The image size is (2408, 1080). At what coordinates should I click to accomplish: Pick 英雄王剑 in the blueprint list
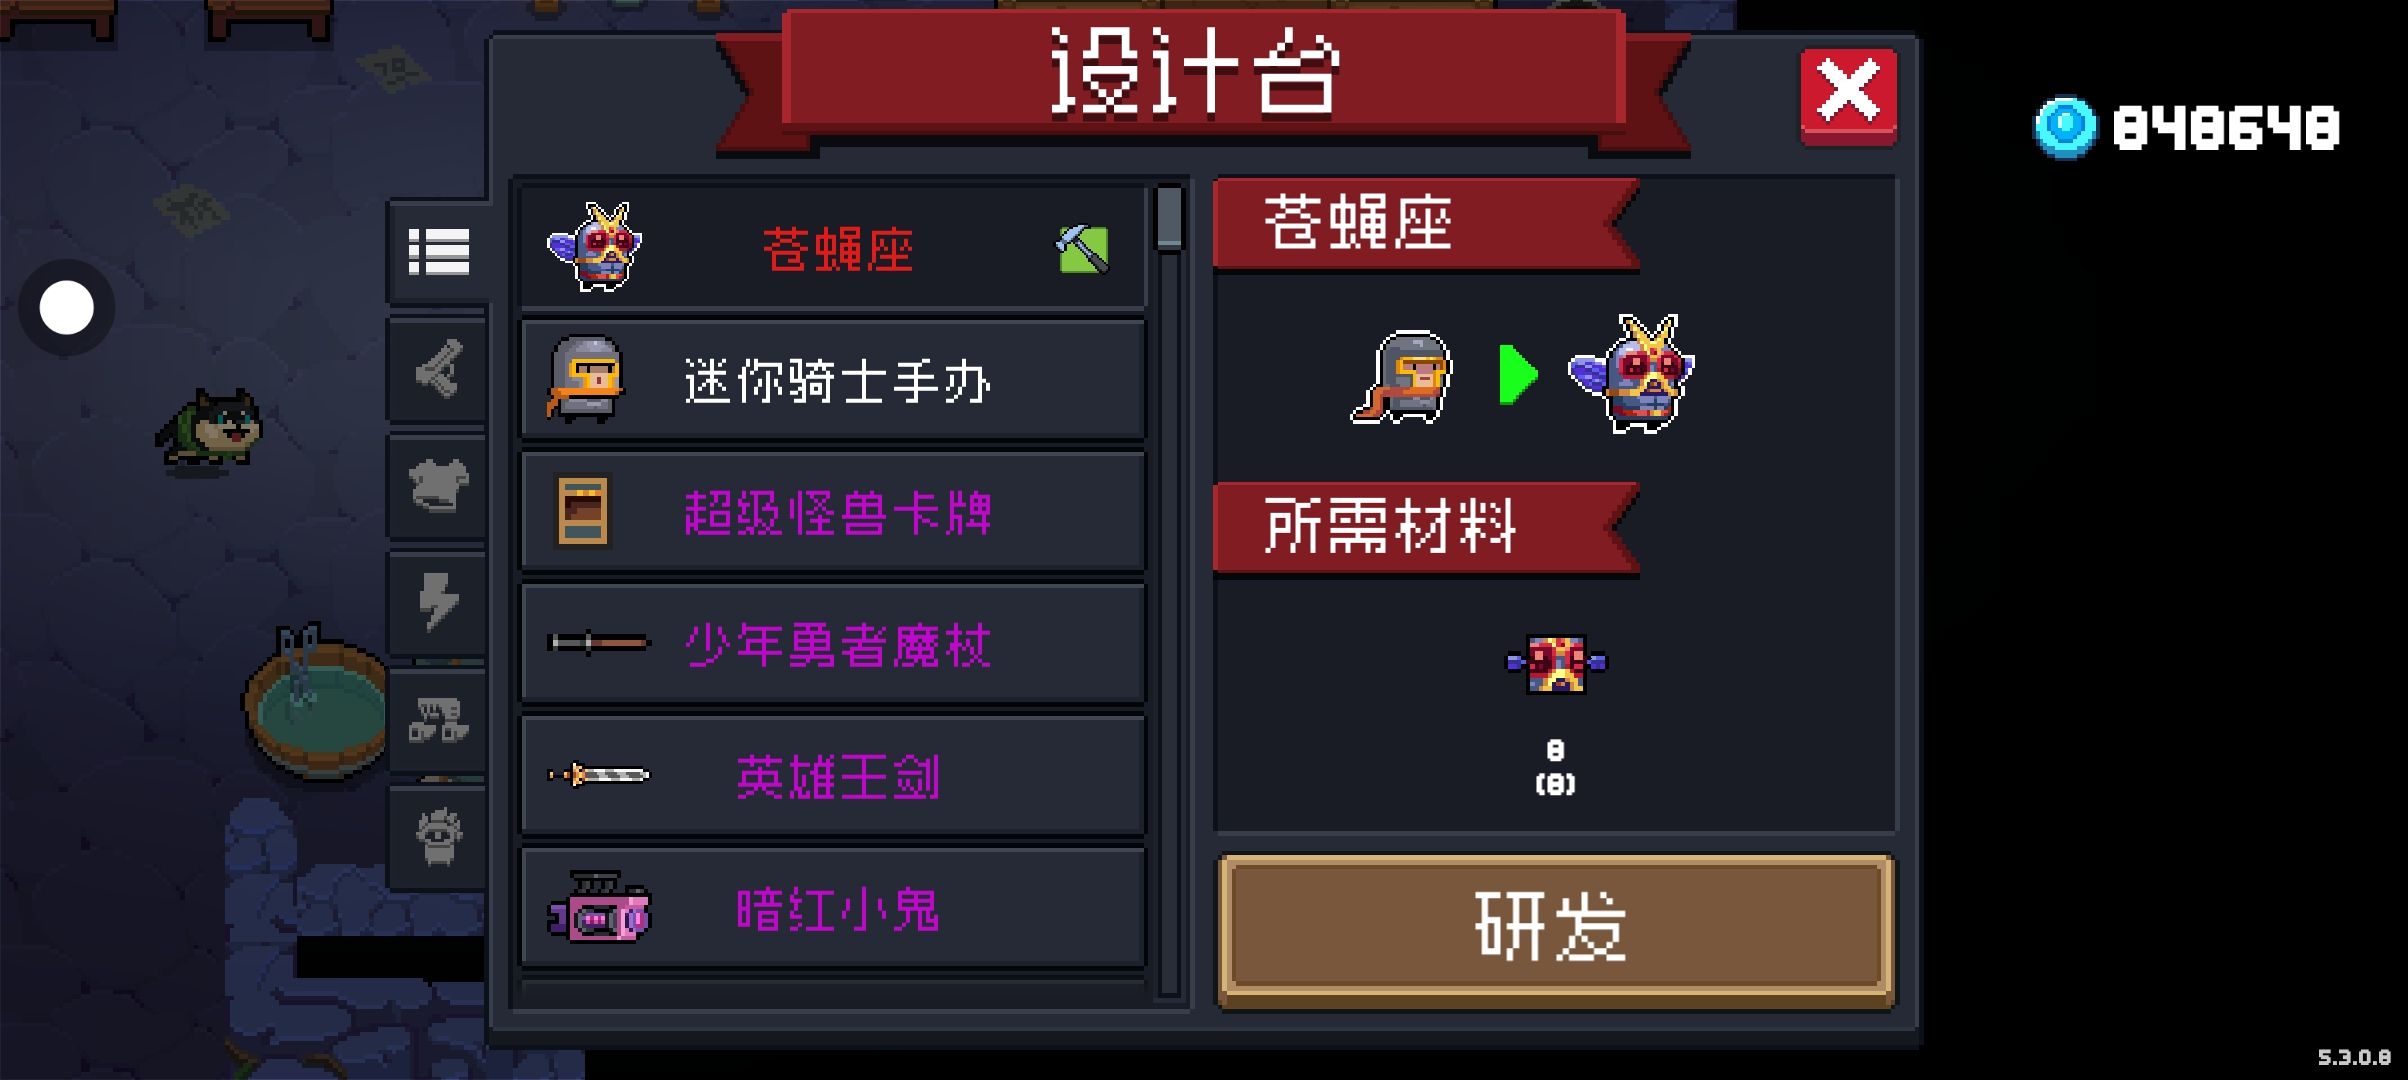(x=833, y=776)
